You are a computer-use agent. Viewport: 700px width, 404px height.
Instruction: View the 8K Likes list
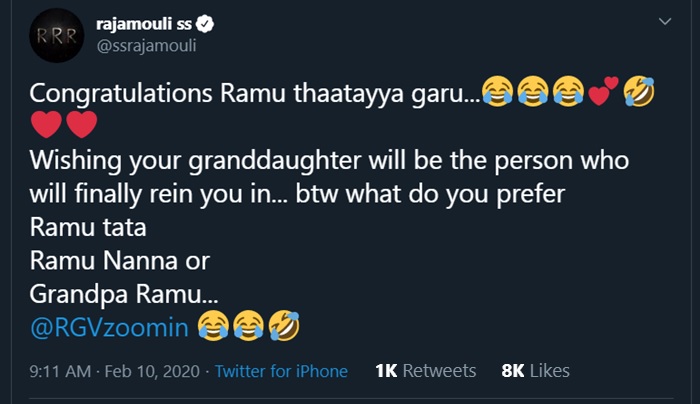click(535, 371)
